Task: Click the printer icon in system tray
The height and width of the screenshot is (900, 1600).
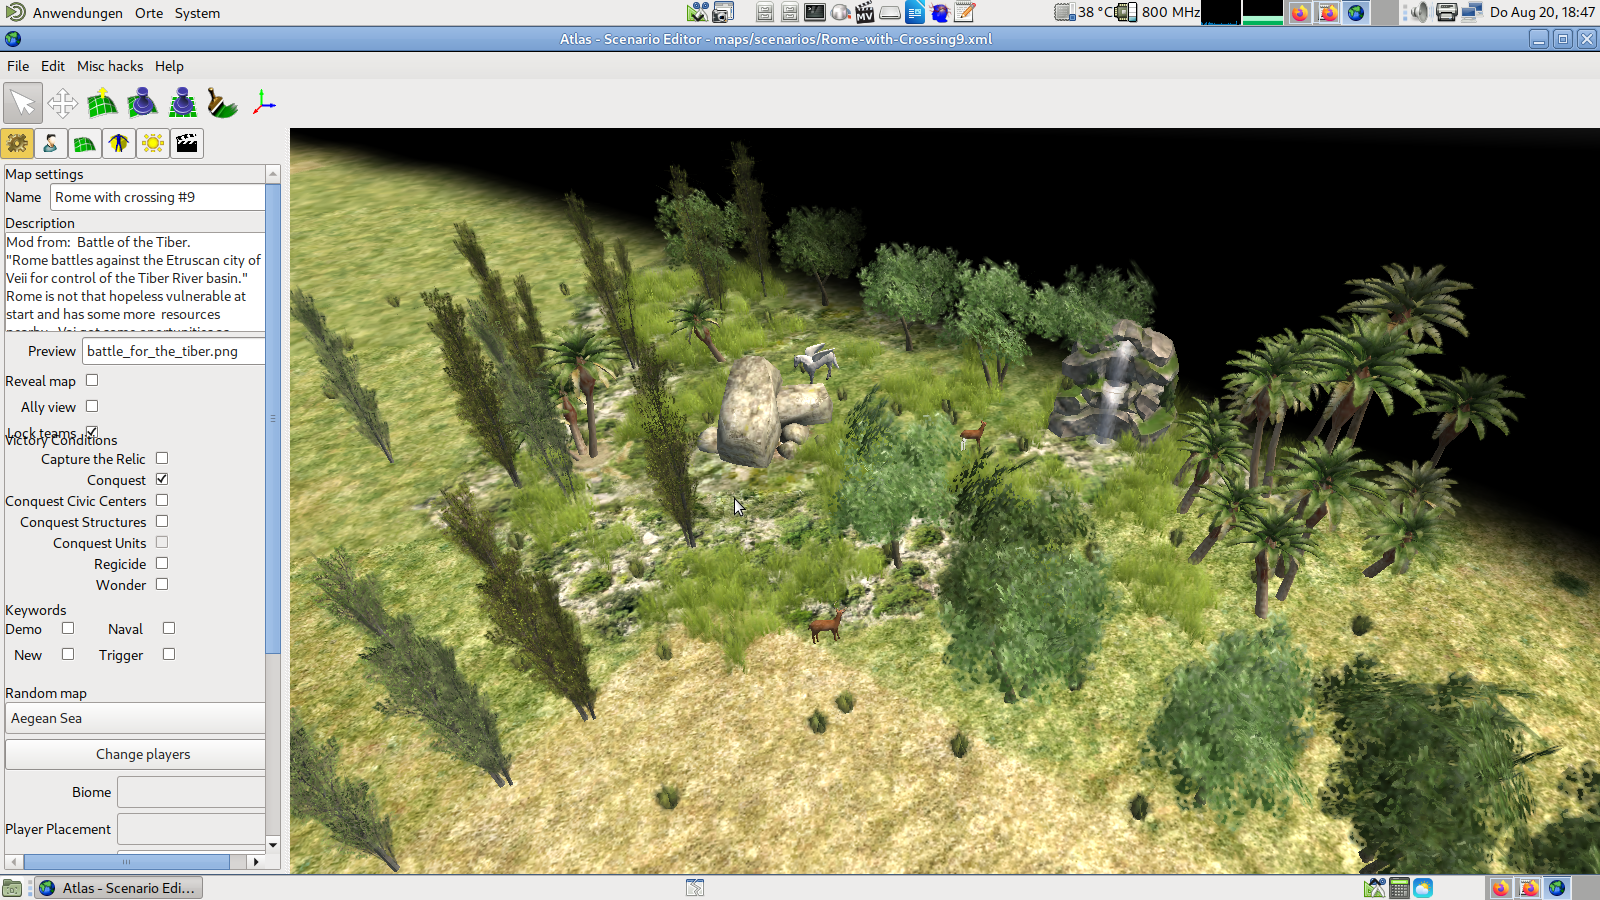Action: [1446, 12]
